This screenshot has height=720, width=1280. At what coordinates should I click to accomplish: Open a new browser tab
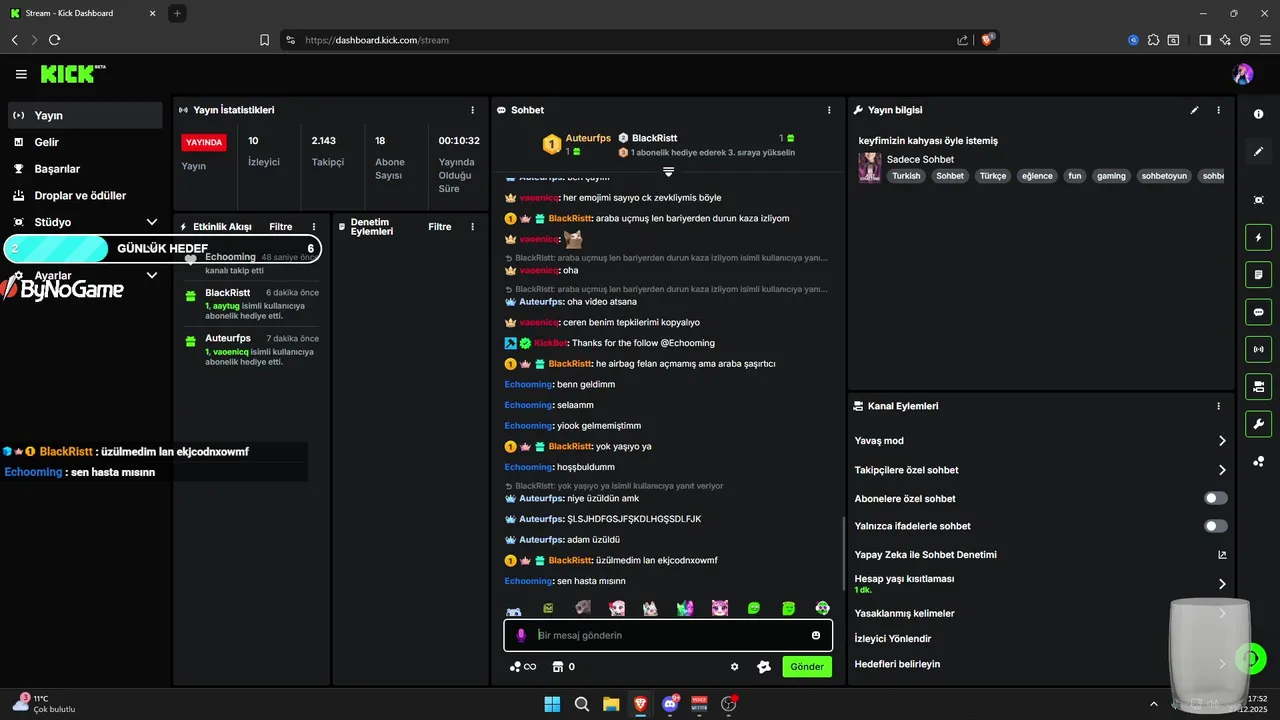[177, 13]
